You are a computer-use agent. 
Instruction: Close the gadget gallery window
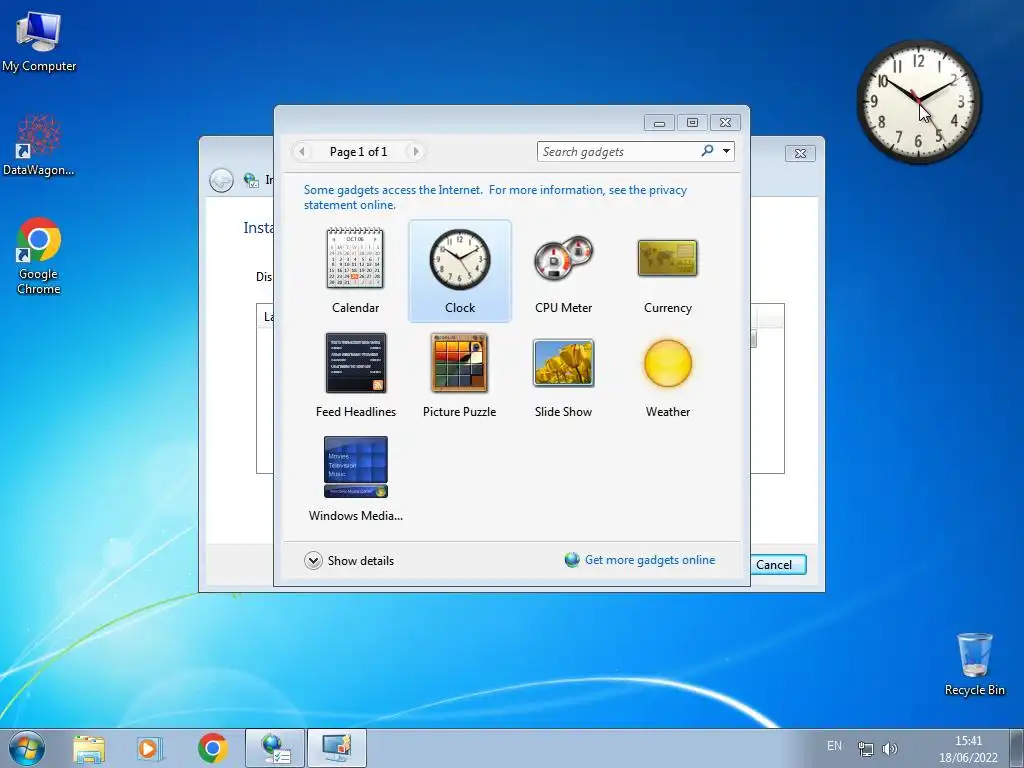tap(725, 123)
